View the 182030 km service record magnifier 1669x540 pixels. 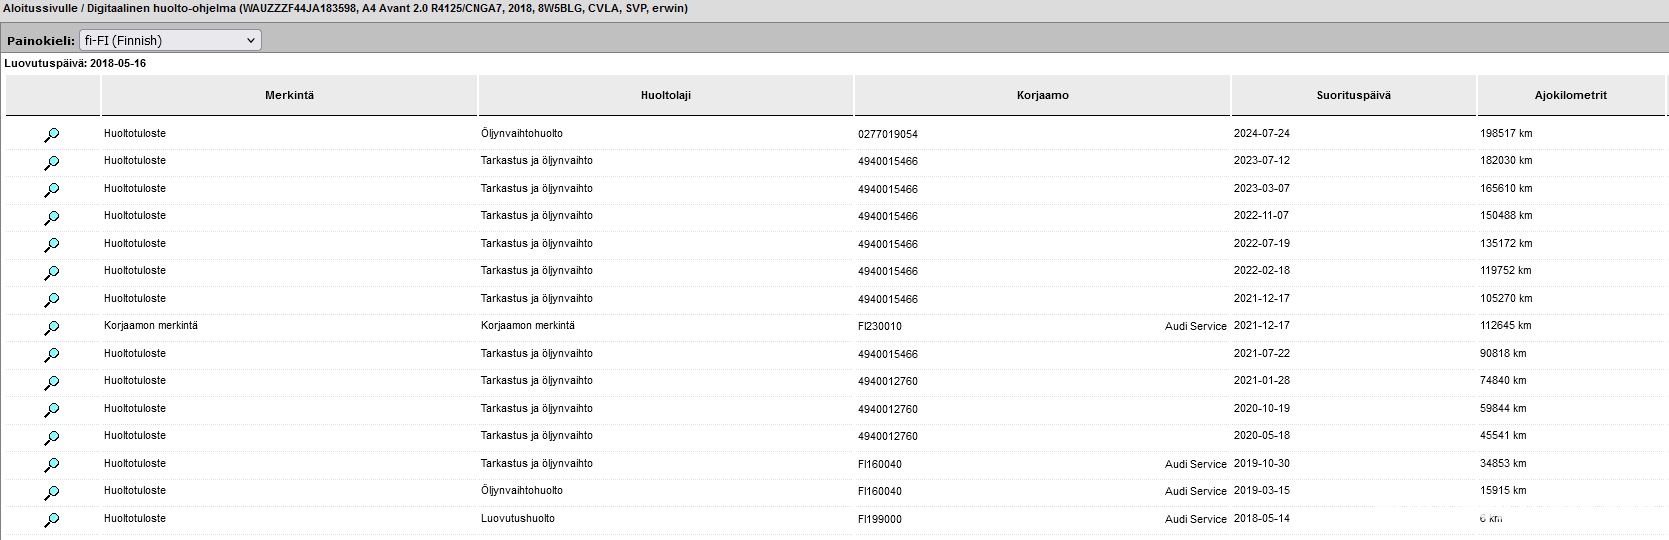[52, 162]
